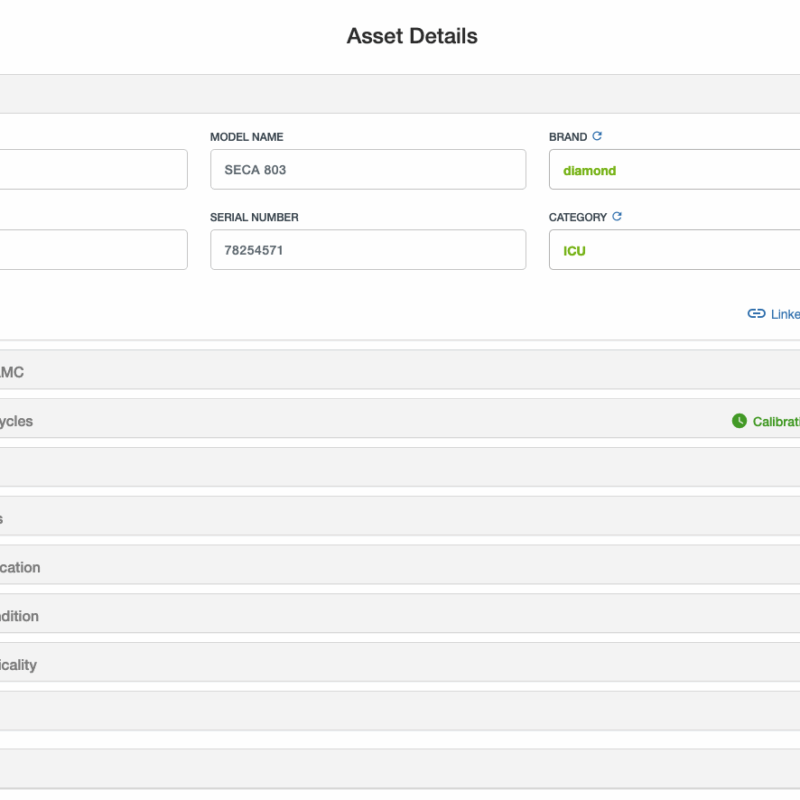This screenshot has width=800, height=800.
Task: Expand the section ending in MC
Action: [x=400, y=370]
